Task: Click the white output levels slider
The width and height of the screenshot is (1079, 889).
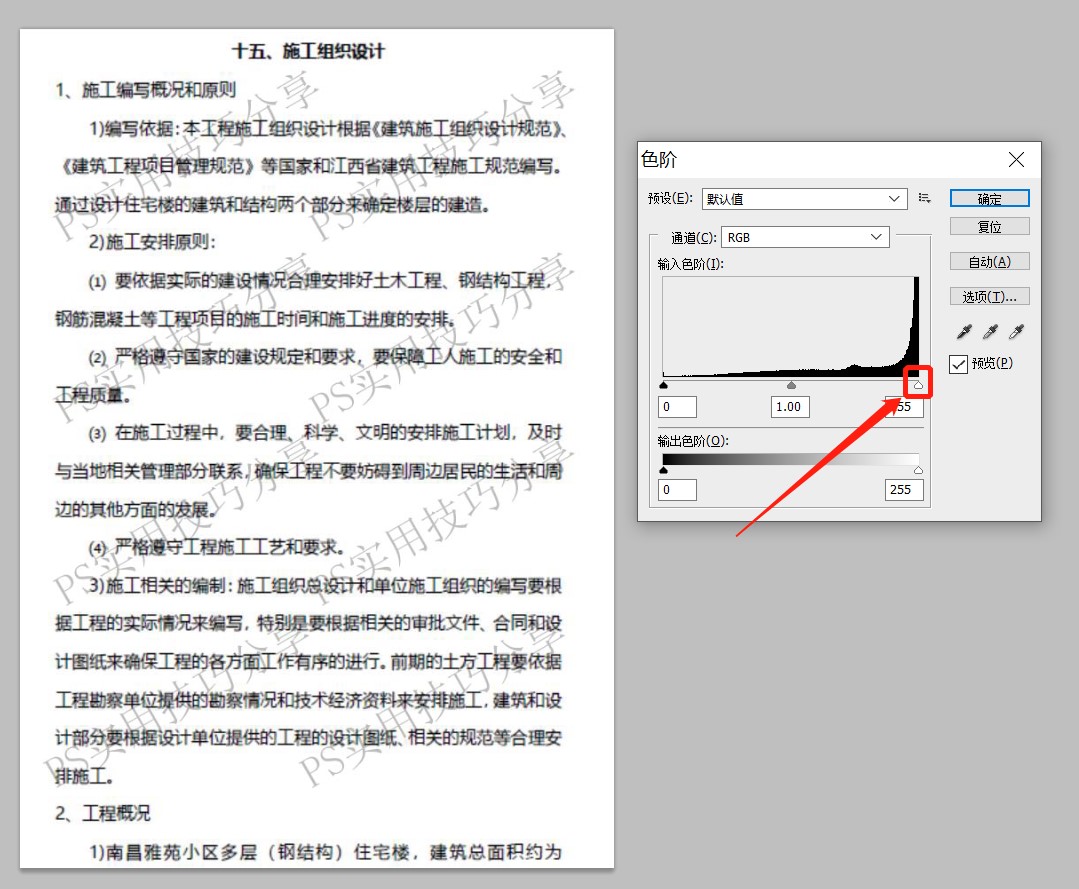Action: point(918,468)
